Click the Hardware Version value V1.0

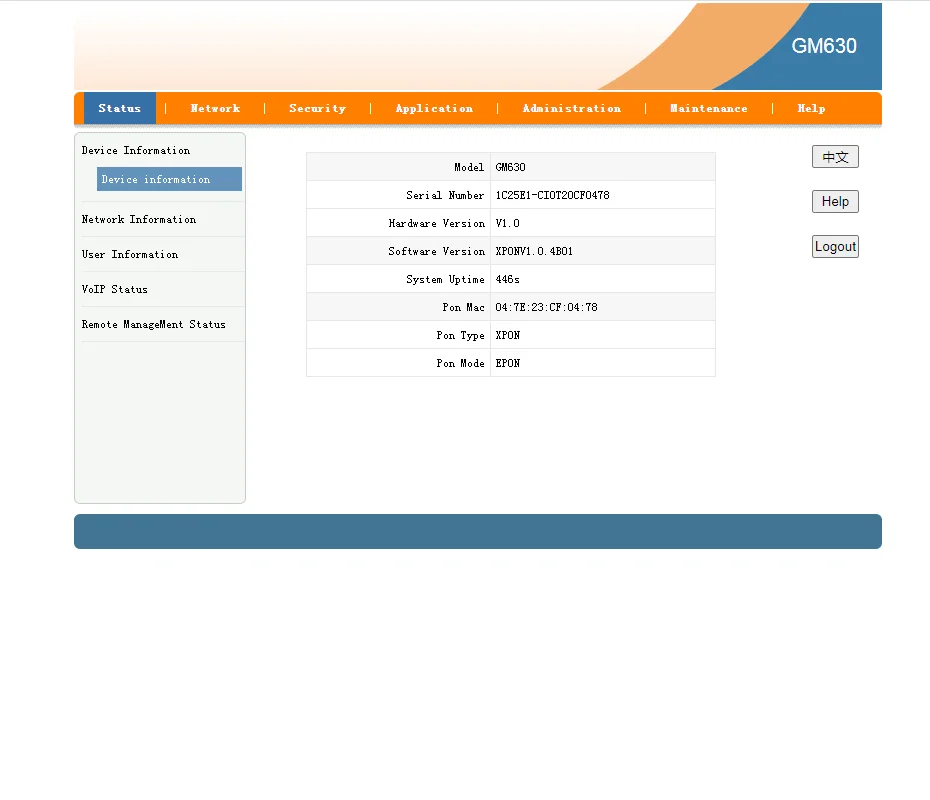pyautogui.click(x=508, y=224)
